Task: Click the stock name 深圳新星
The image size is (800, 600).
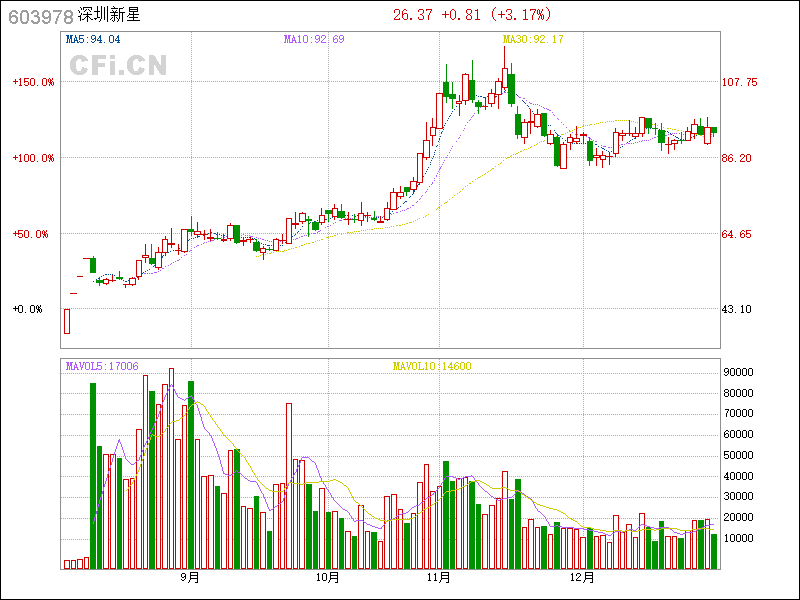Action: [113, 16]
